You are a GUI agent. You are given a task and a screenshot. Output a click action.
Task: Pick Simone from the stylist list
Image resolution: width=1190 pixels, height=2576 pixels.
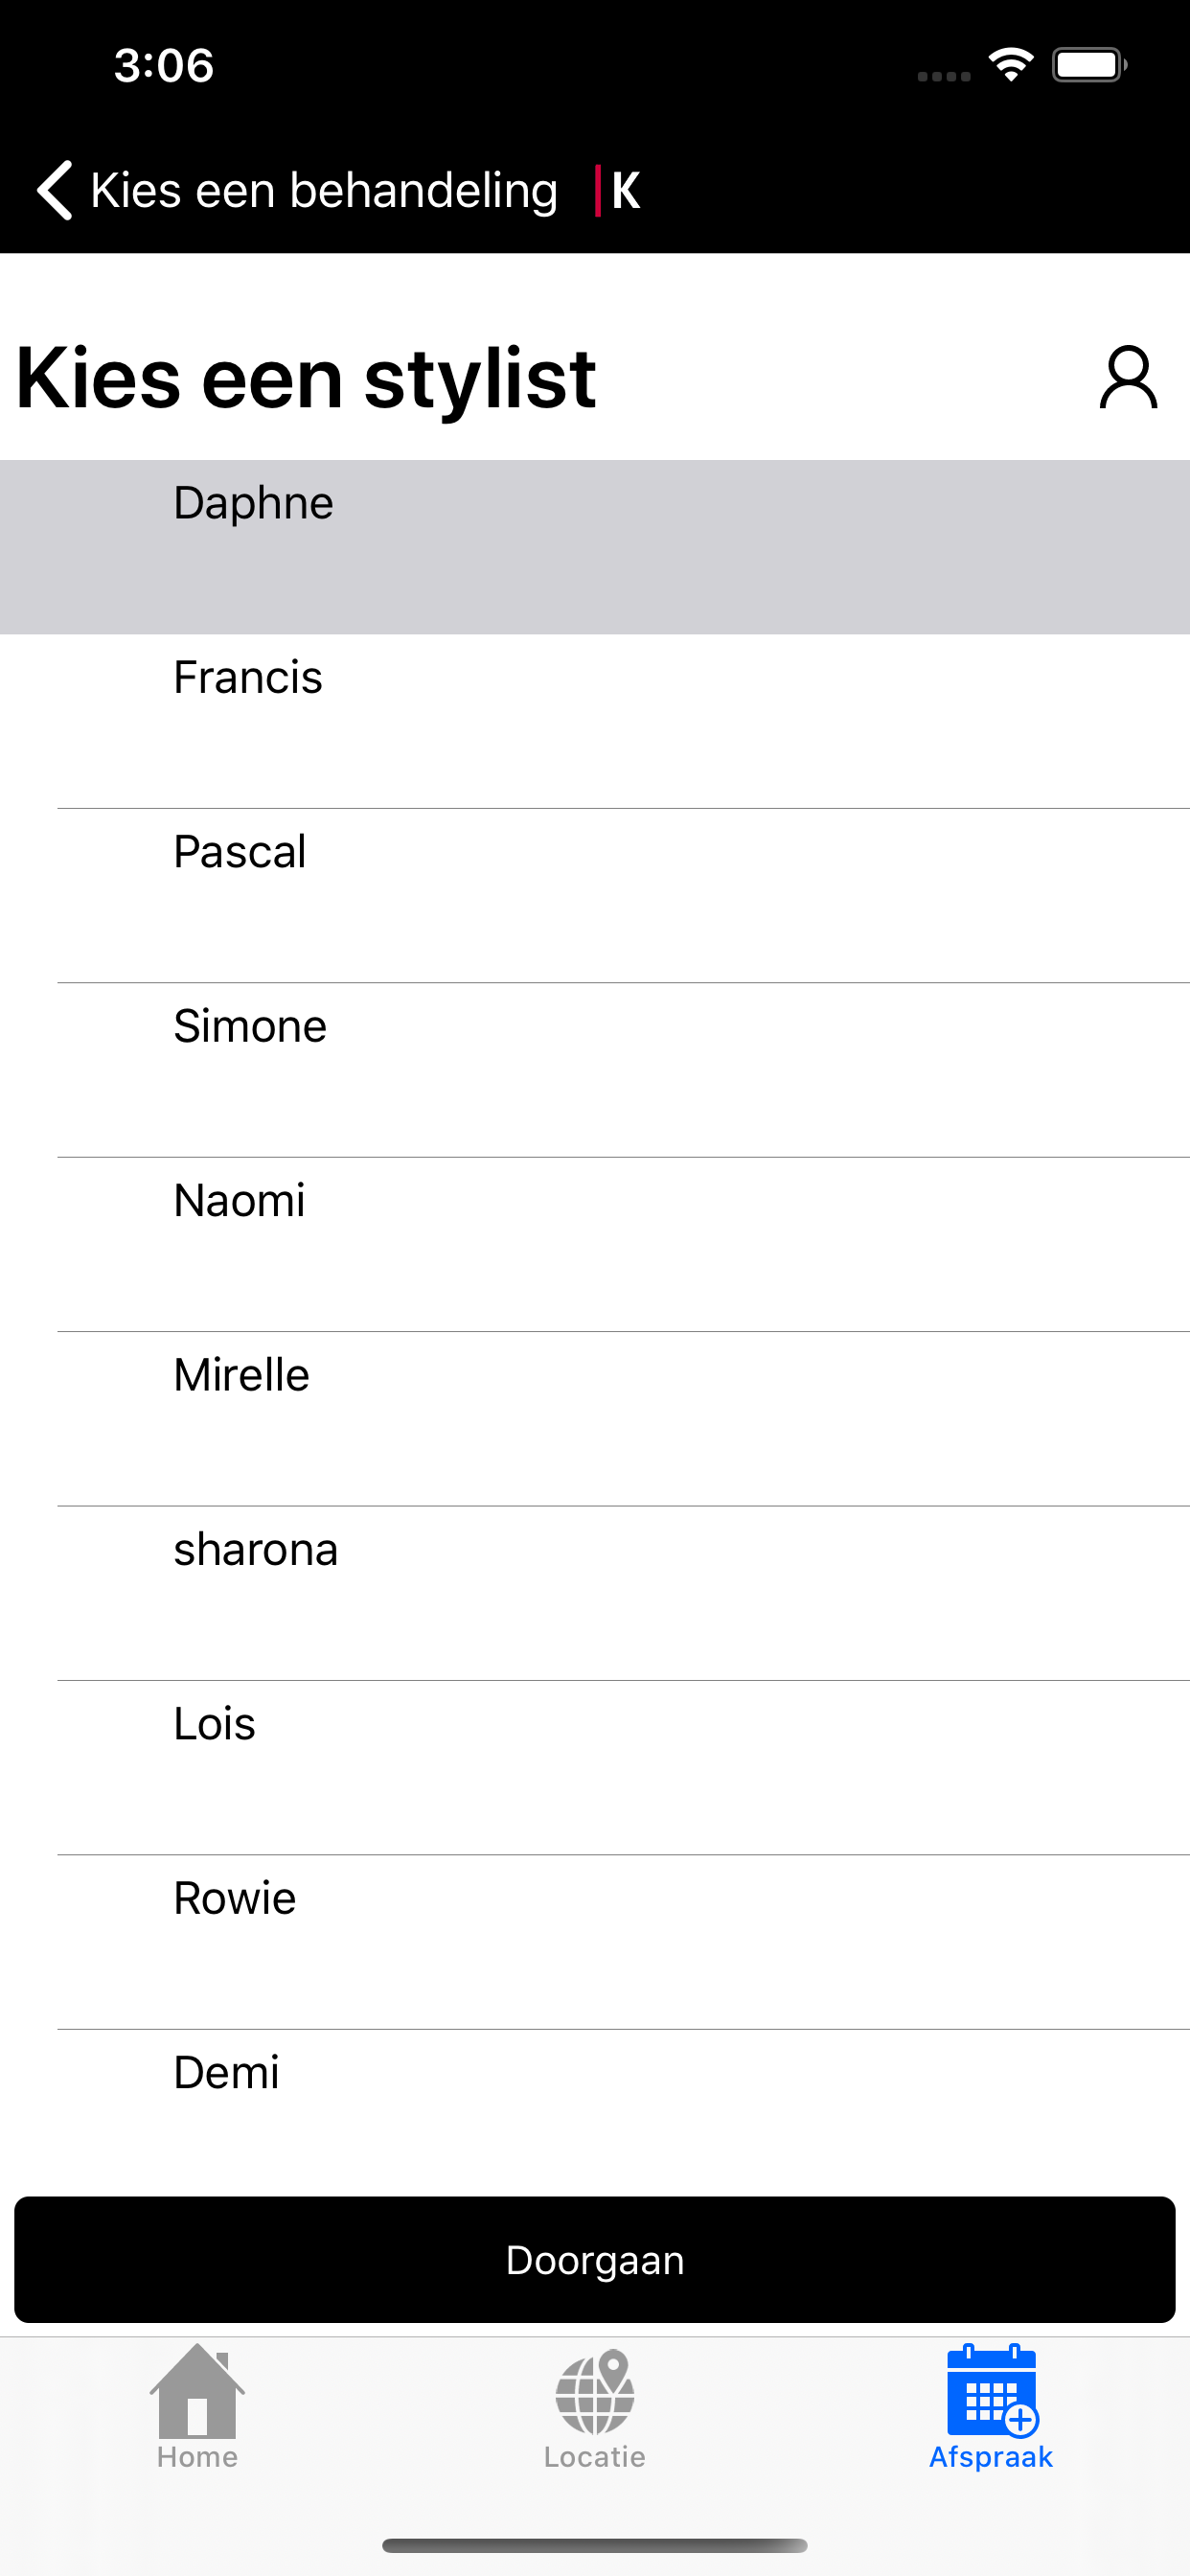coord(595,1070)
